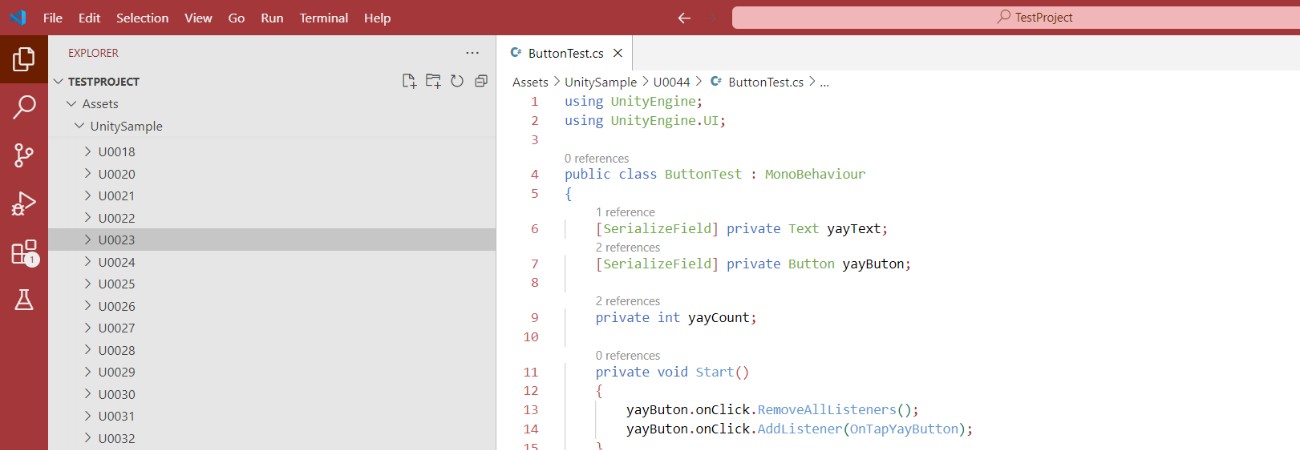Expand the U0024 folder
Viewport: 1300px width, 450px height.
point(271,262)
